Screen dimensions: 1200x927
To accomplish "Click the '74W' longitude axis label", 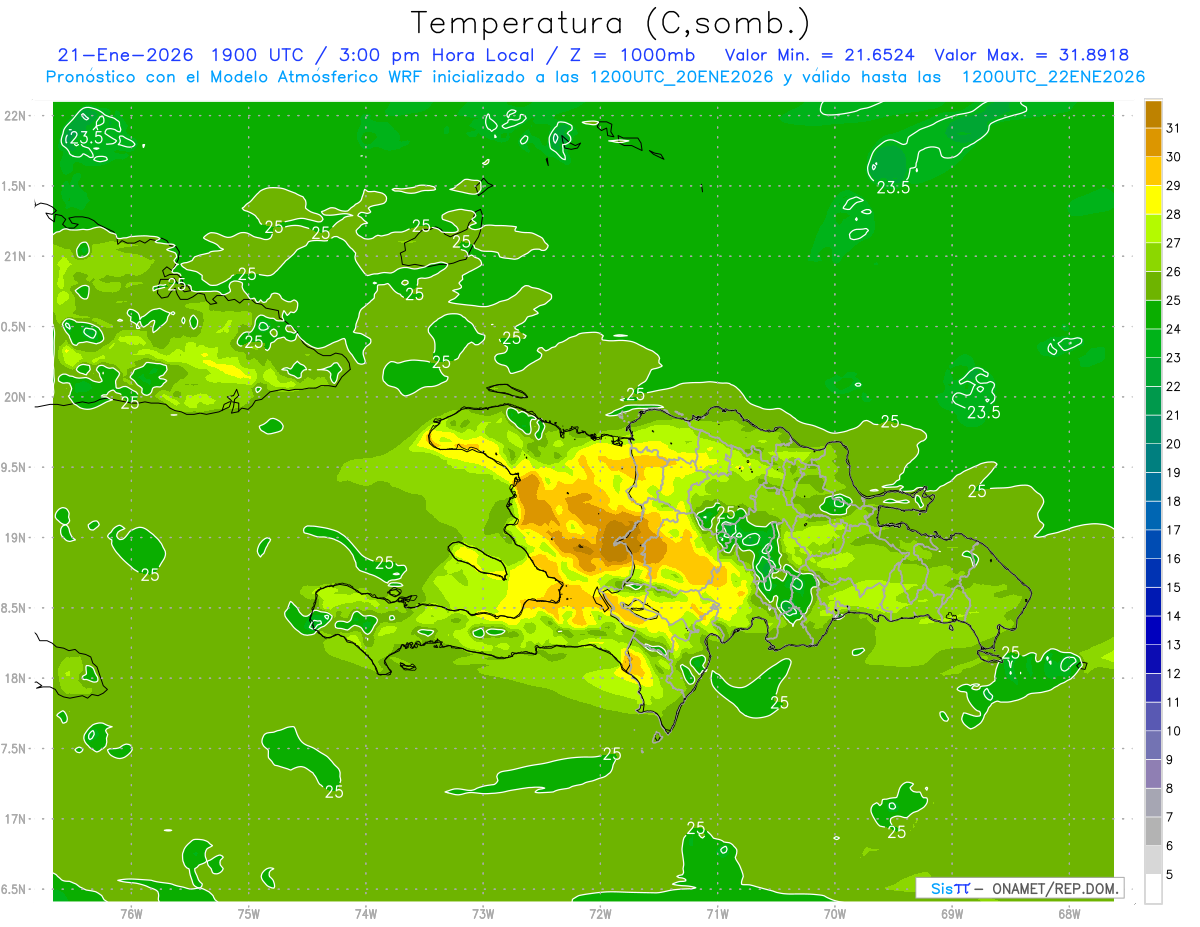I will tap(366, 914).
